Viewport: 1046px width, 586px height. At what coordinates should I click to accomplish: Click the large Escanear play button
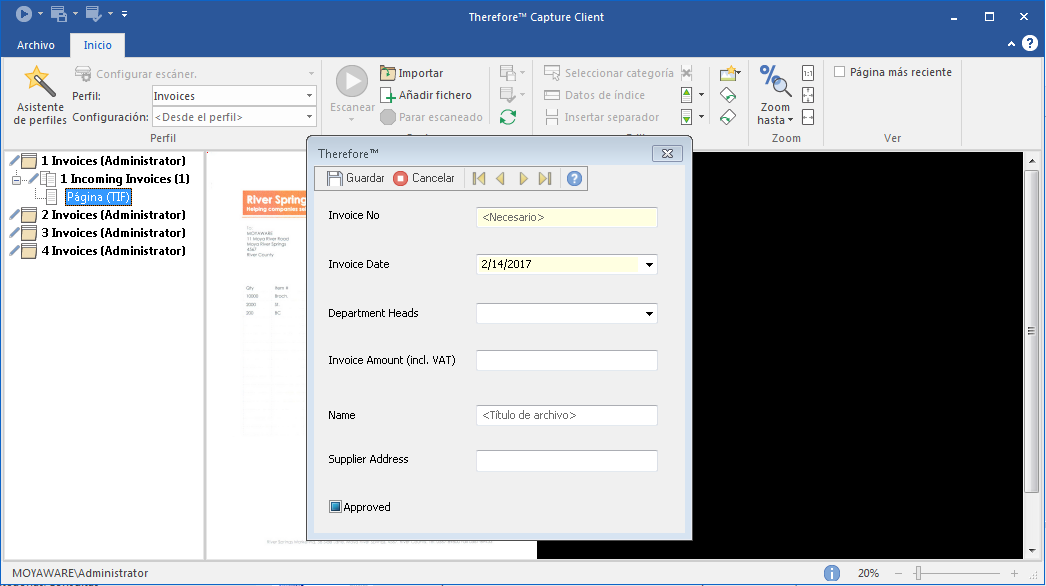coord(352,82)
